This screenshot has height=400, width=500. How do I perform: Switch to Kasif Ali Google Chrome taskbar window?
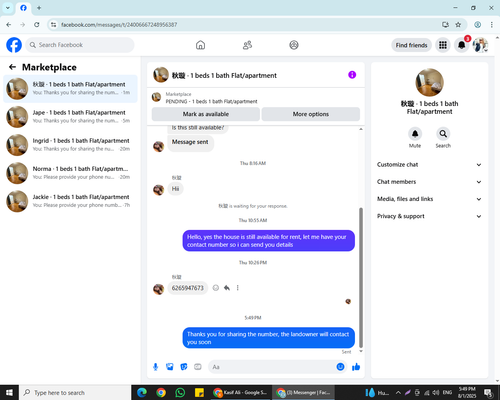241,393
